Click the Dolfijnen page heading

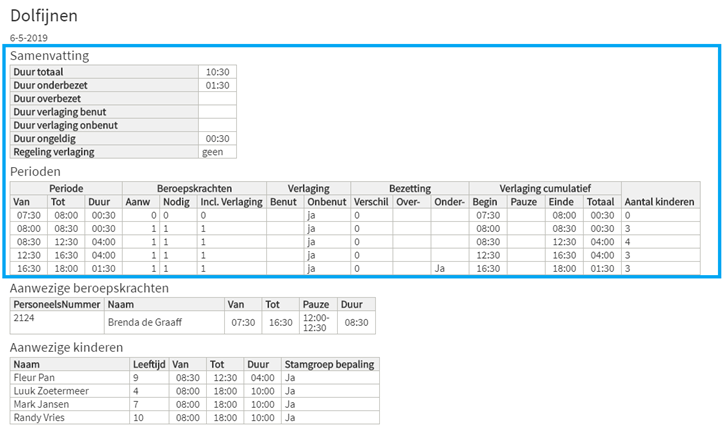[x=44, y=15]
